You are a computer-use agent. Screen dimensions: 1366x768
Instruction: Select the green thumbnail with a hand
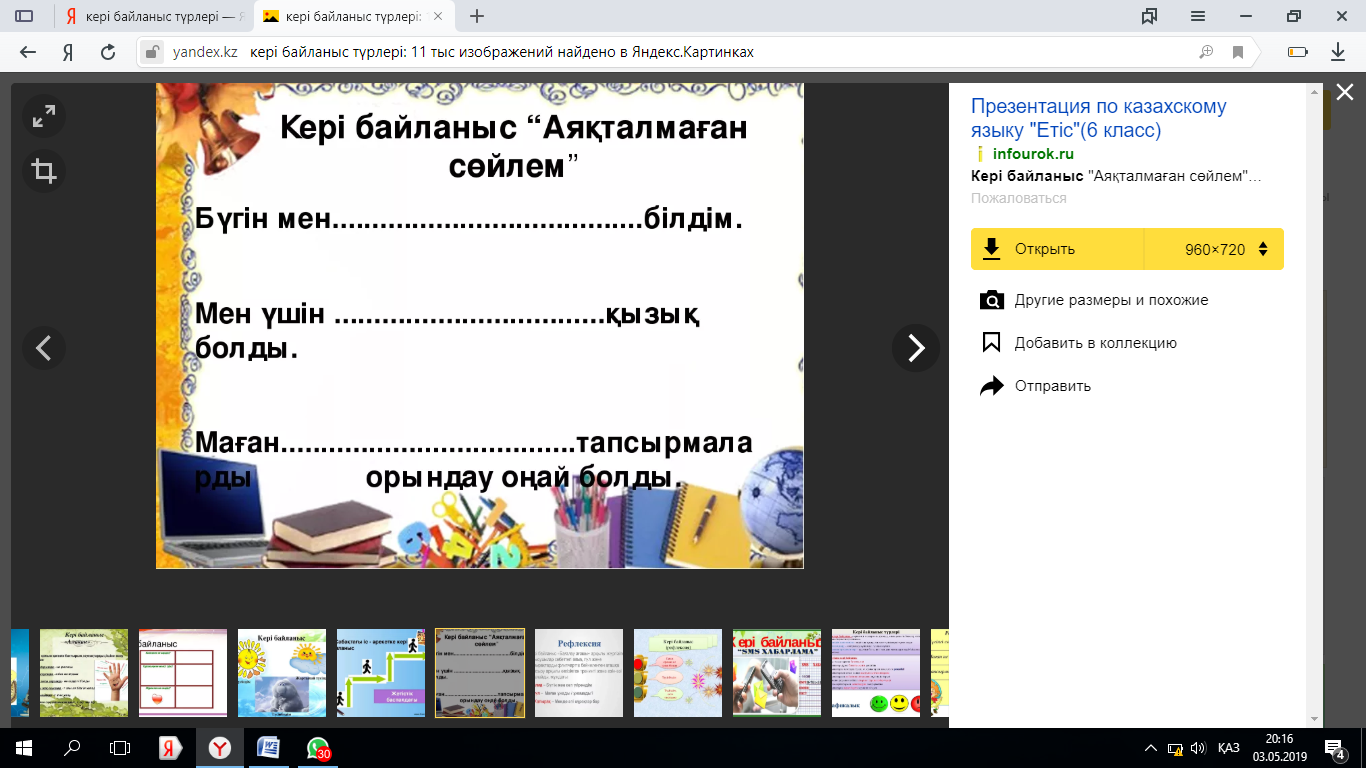tap(84, 672)
